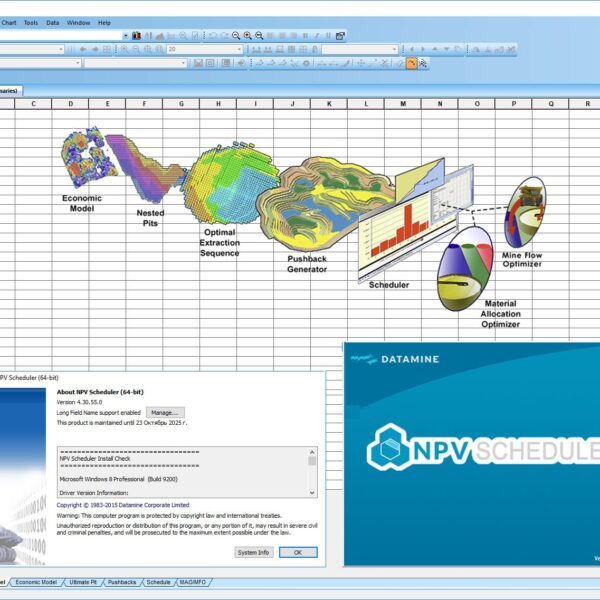Viewport: 600px width, 600px height.
Task: Switch to the MAO/MFO sheet tab
Action: [192, 582]
